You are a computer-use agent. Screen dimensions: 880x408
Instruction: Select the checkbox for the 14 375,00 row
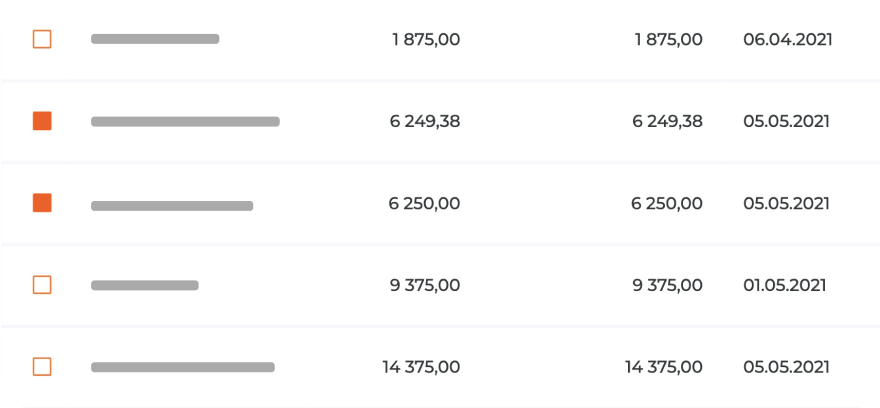pyautogui.click(x=42, y=366)
